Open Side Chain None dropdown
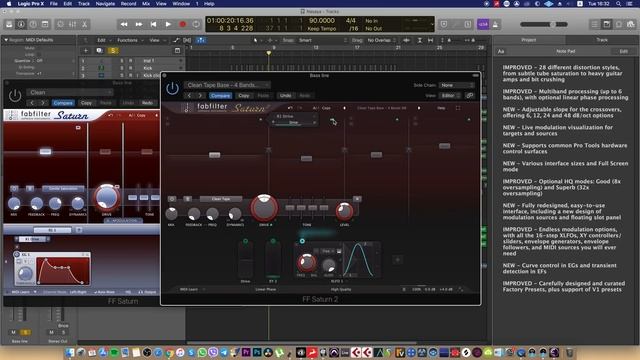640x360 pixels. pyautogui.click(x=457, y=85)
